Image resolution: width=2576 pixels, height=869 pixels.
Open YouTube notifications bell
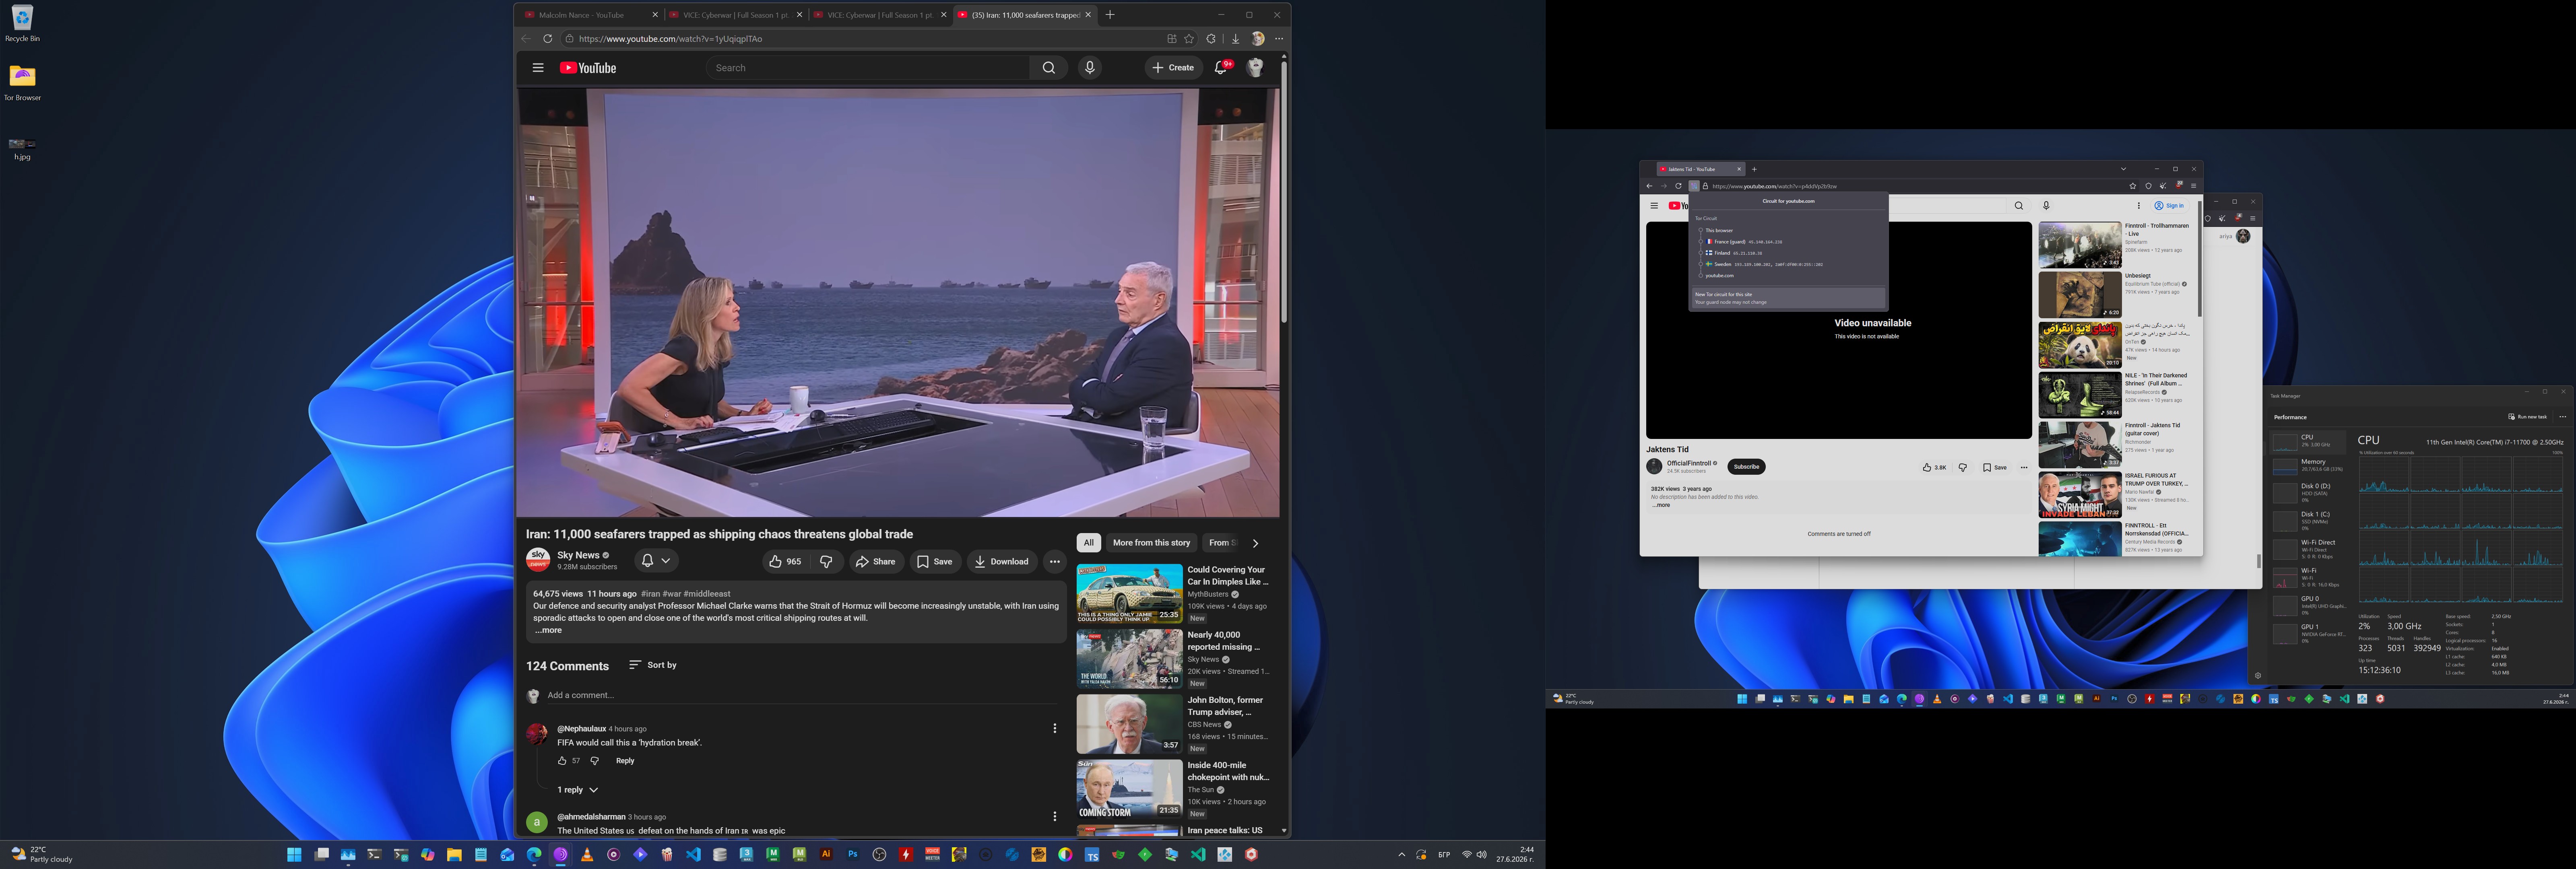pyautogui.click(x=1221, y=68)
